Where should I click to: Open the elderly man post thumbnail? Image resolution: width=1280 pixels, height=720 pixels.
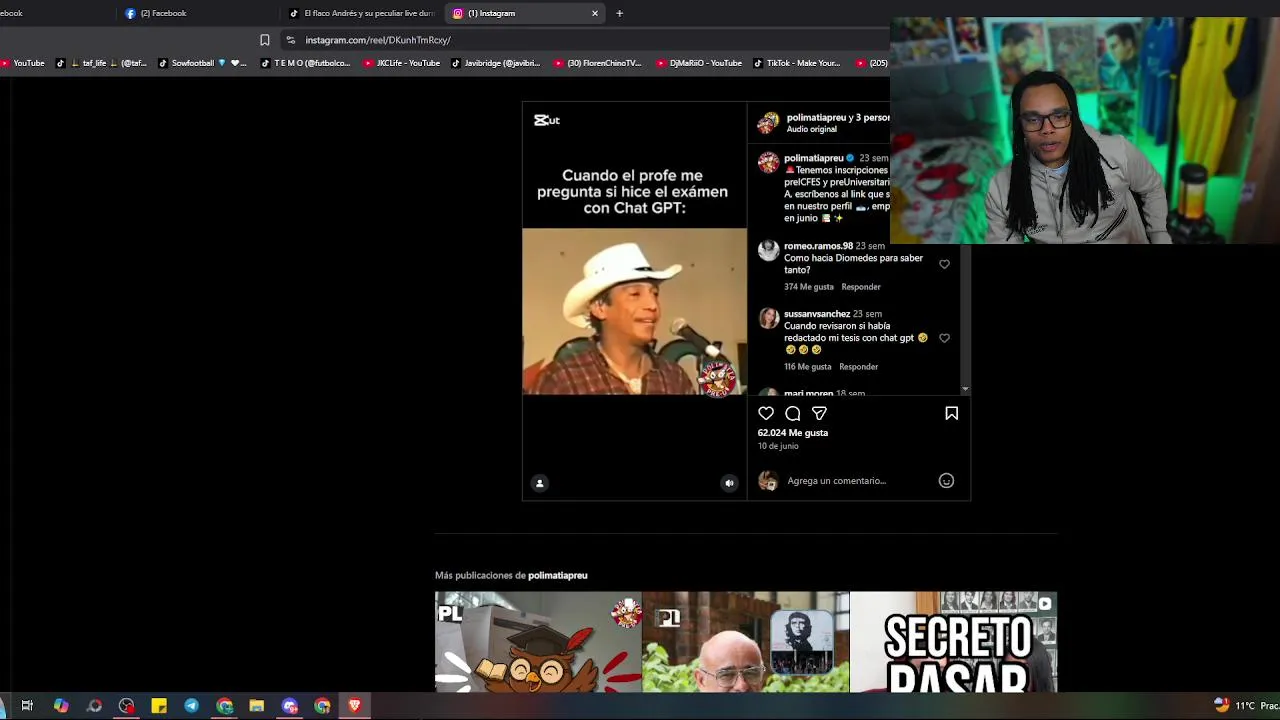746,642
